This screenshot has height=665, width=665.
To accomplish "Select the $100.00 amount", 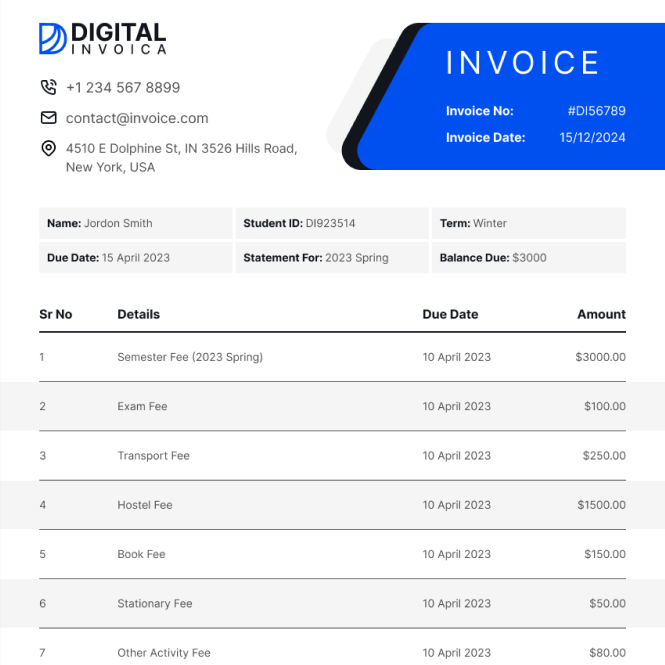I will (605, 406).
